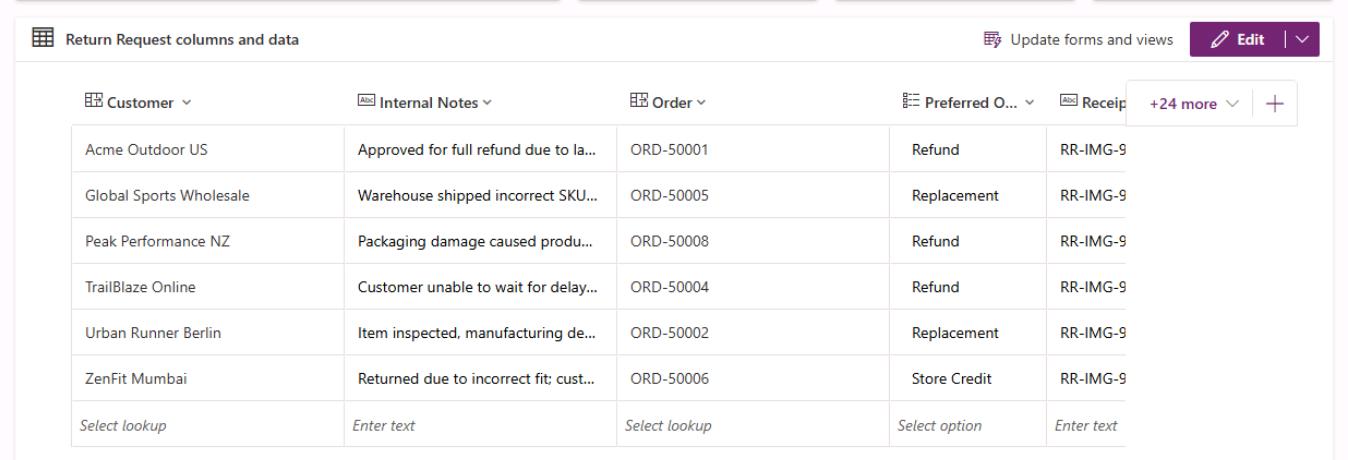Open the Internal Notes column dropdown
The width and height of the screenshot is (1348, 460).
click(487, 102)
